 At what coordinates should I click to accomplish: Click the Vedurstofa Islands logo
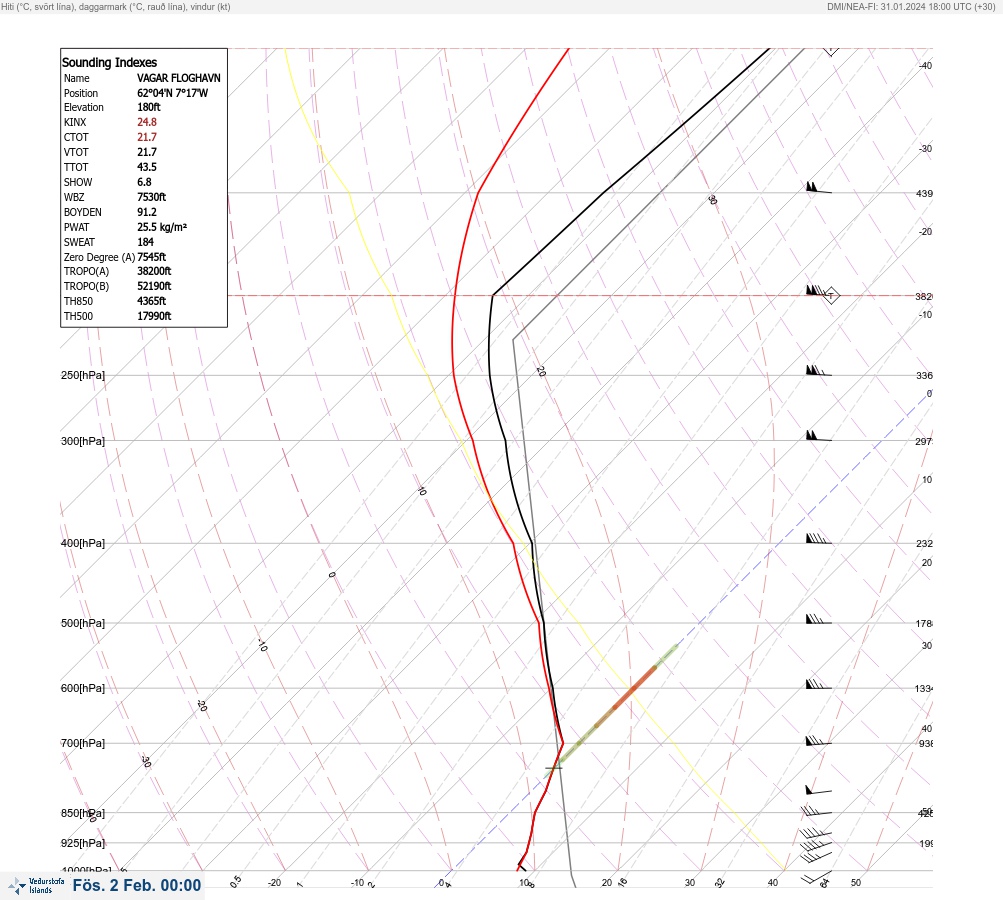[x=36, y=886]
